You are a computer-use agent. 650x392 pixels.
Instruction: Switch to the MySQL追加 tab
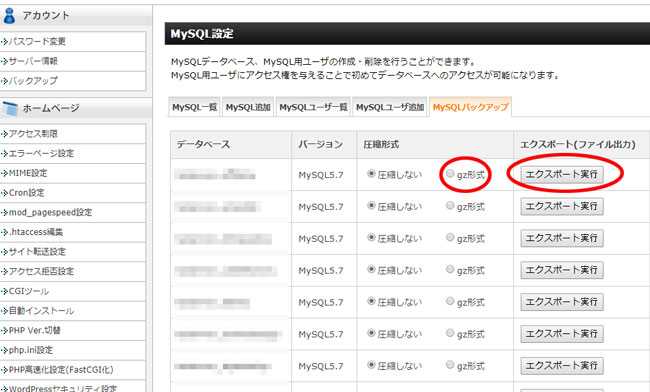click(x=248, y=107)
